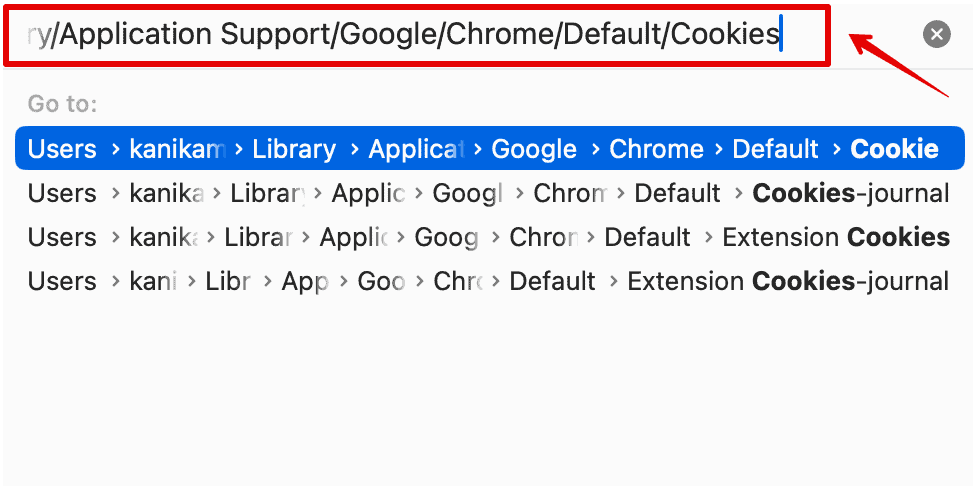Pick the Extension Cookies suggestion in third row
The width and height of the screenshot is (973, 486).
coord(835,237)
